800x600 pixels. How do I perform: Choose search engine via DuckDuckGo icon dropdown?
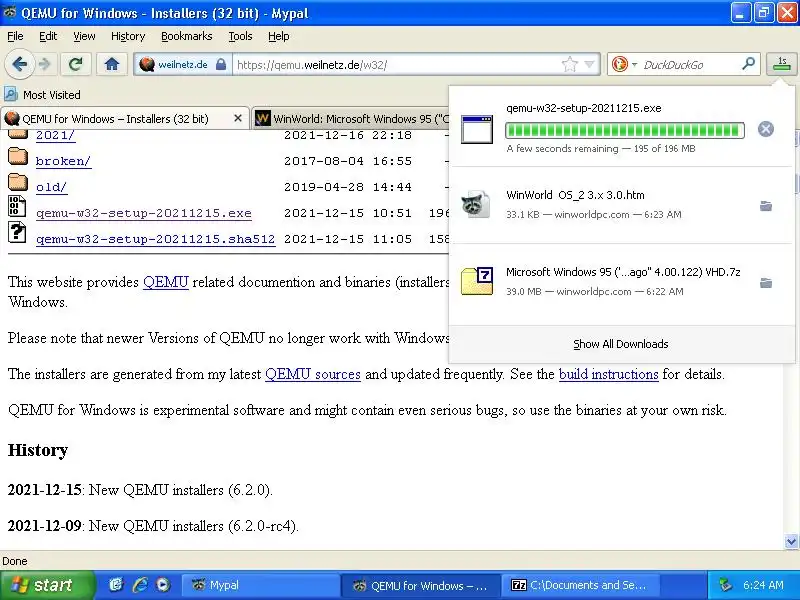pyautogui.click(x=624, y=65)
